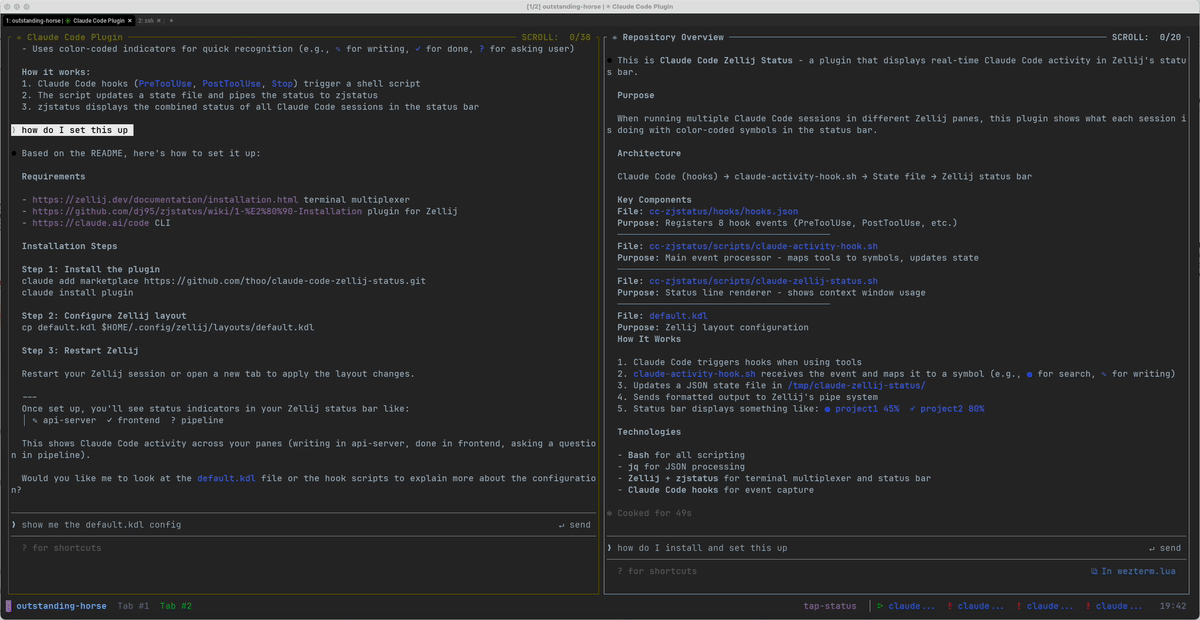Click the outstanding-horse session name in status bar
The height and width of the screenshot is (620, 1200).
(61, 606)
